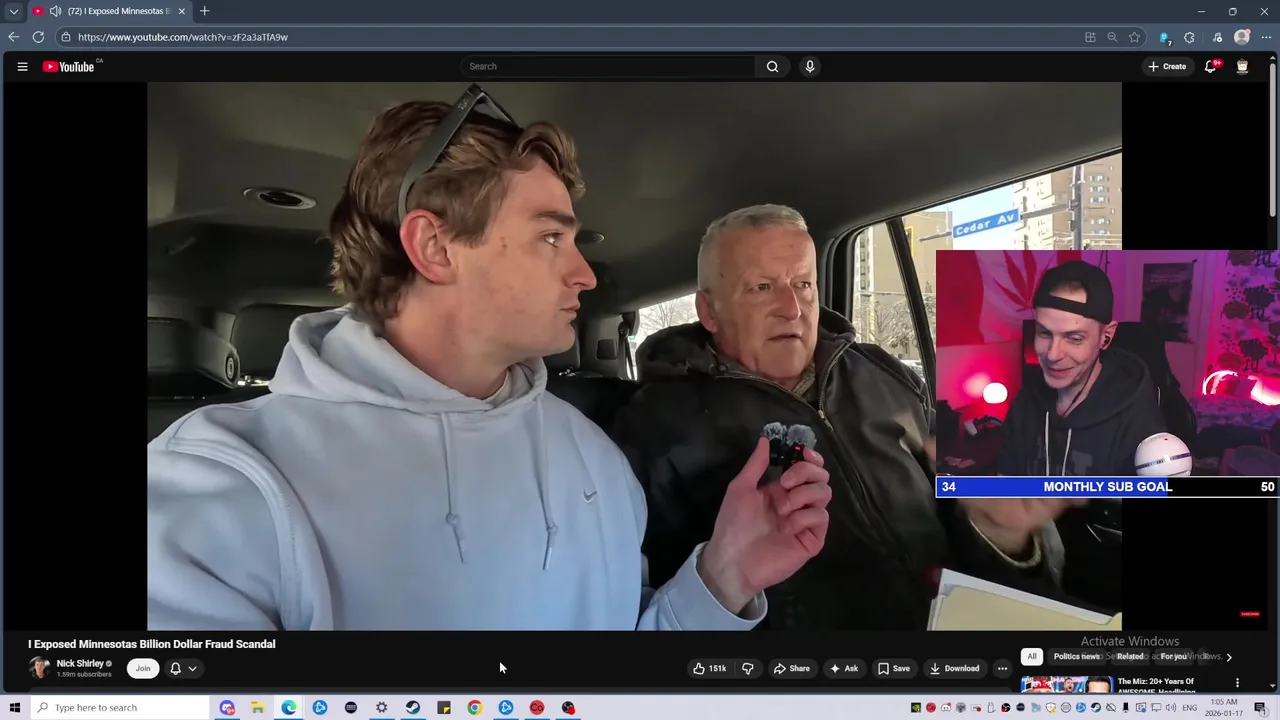The height and width of the screenshot is (720, 1280).
Task: Click the YouTube search magnifier button
Action: [772, 67]
